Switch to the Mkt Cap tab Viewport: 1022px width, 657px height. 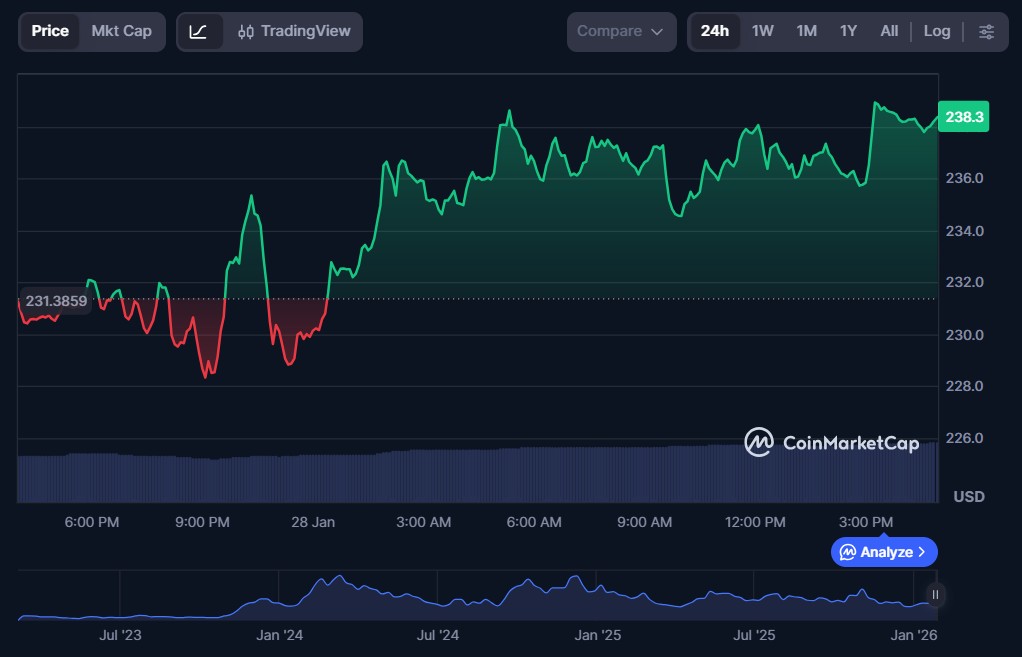pos(122,31)
